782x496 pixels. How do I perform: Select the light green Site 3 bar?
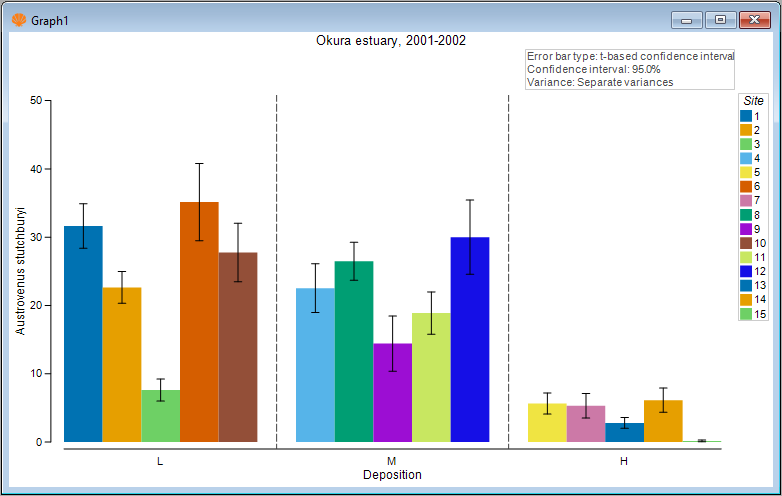click(x=161, y=416)
